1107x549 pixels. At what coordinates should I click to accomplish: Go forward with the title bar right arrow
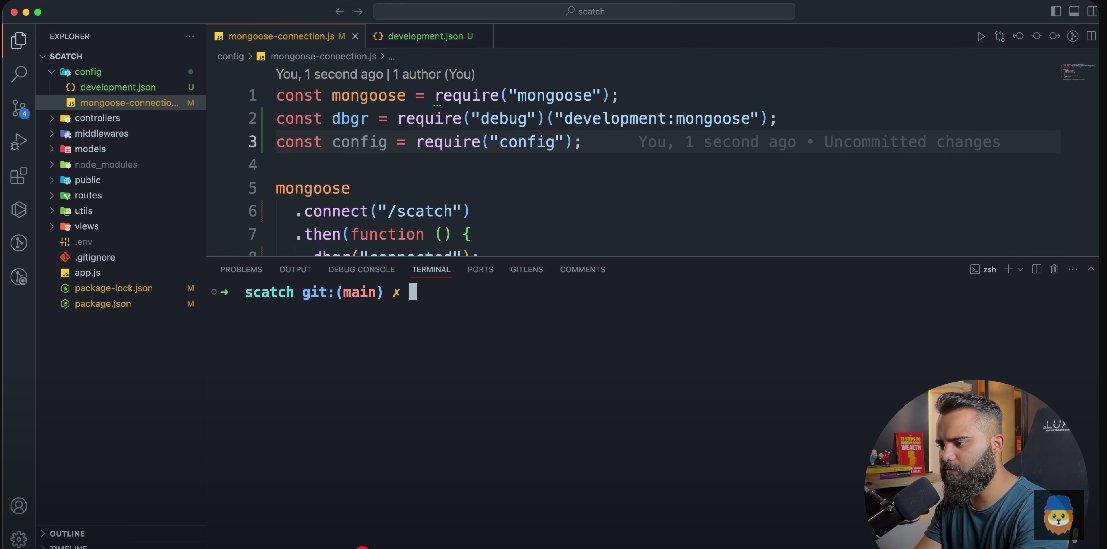358,11
